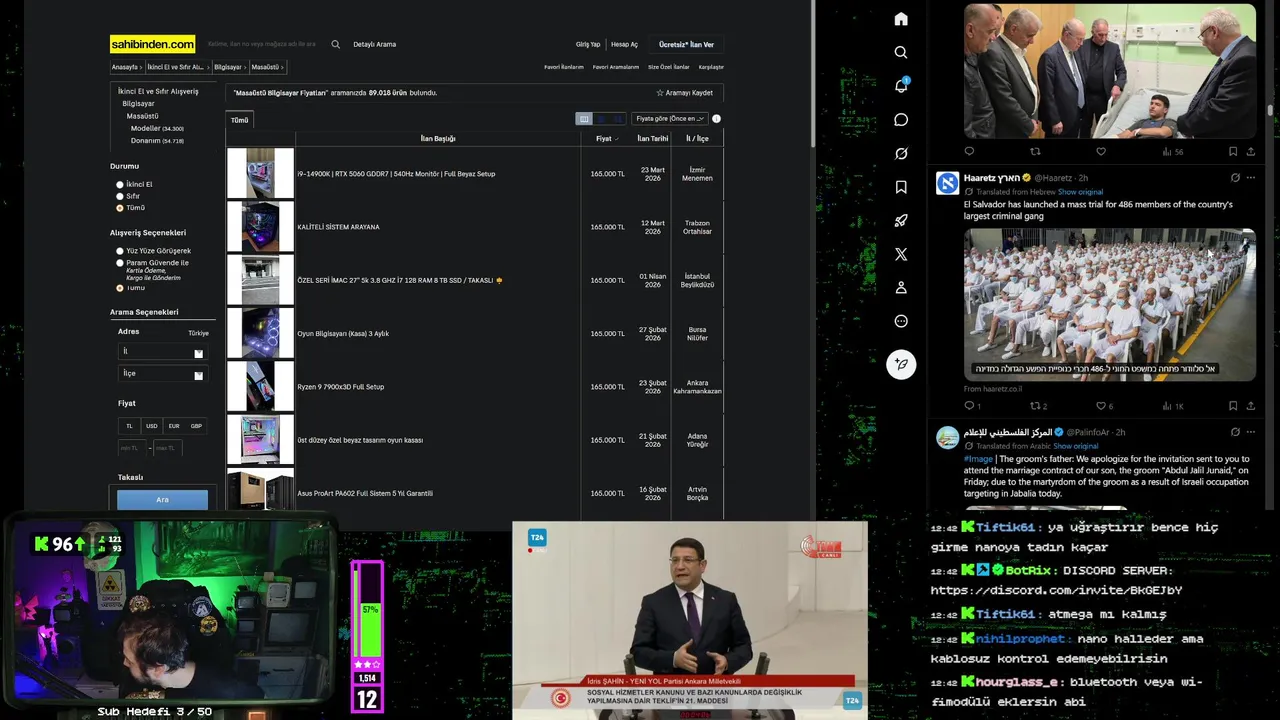Screen dimensions: 1280x720
Task: Share the Haaretz post
Action: [x=1251, y=406]
